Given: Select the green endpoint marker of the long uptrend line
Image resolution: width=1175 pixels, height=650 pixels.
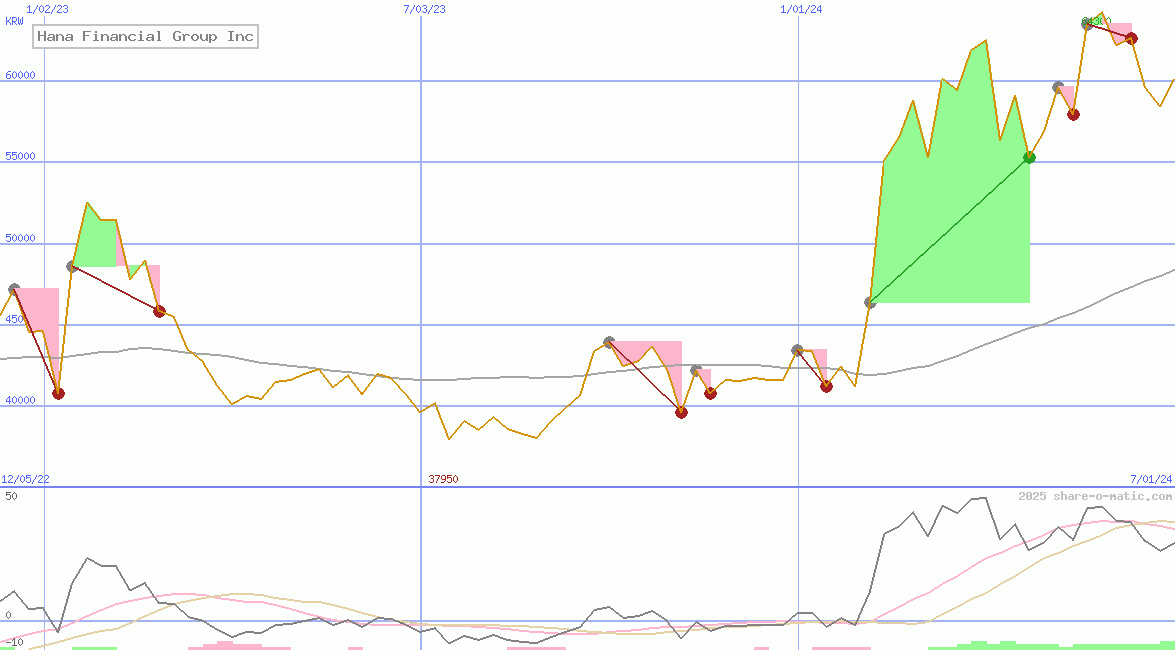Looking at the screenshot, I should tap(1030, 157).
